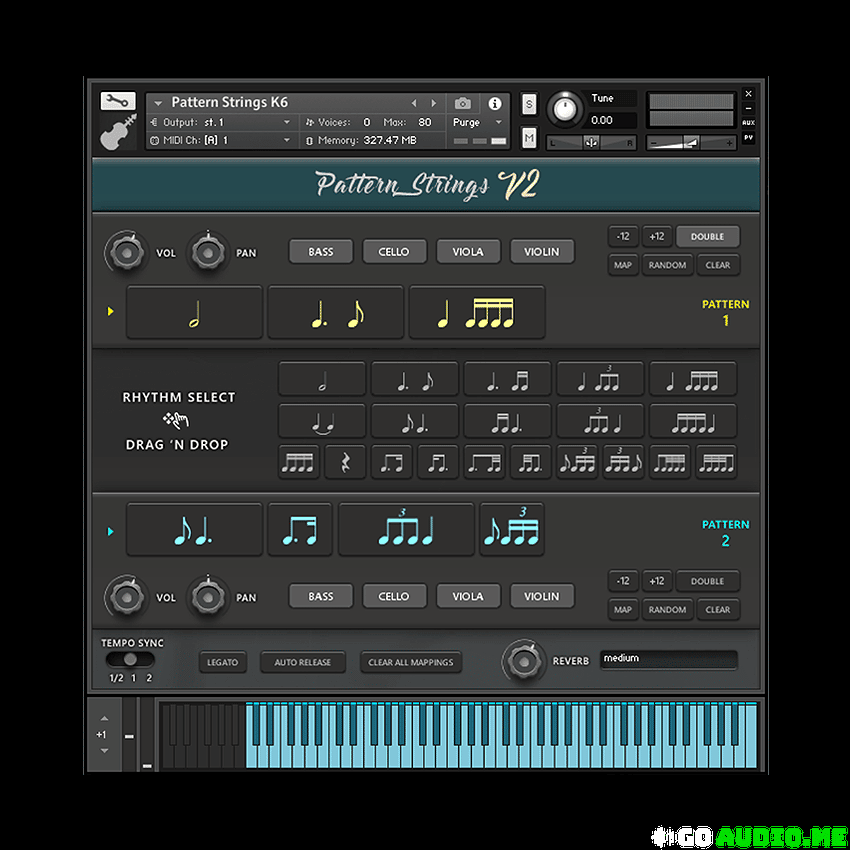Pick dotted eighth plus sixteenth in Rhythm Select grid
The width and height of the screenshot is (850, 850).
click(x=391, y=462)
